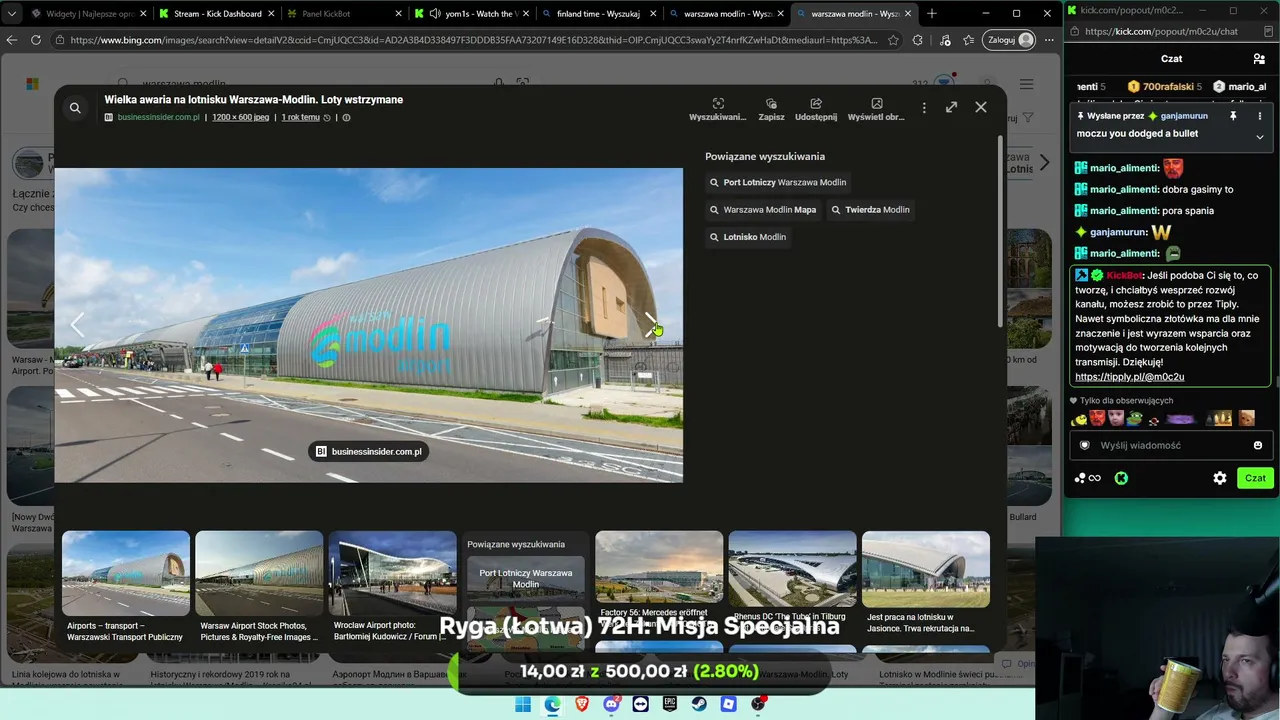The height and width of the screenshot is (720, 1280).
Task: Open Discord from the taskbar
Action: [611, 704]
